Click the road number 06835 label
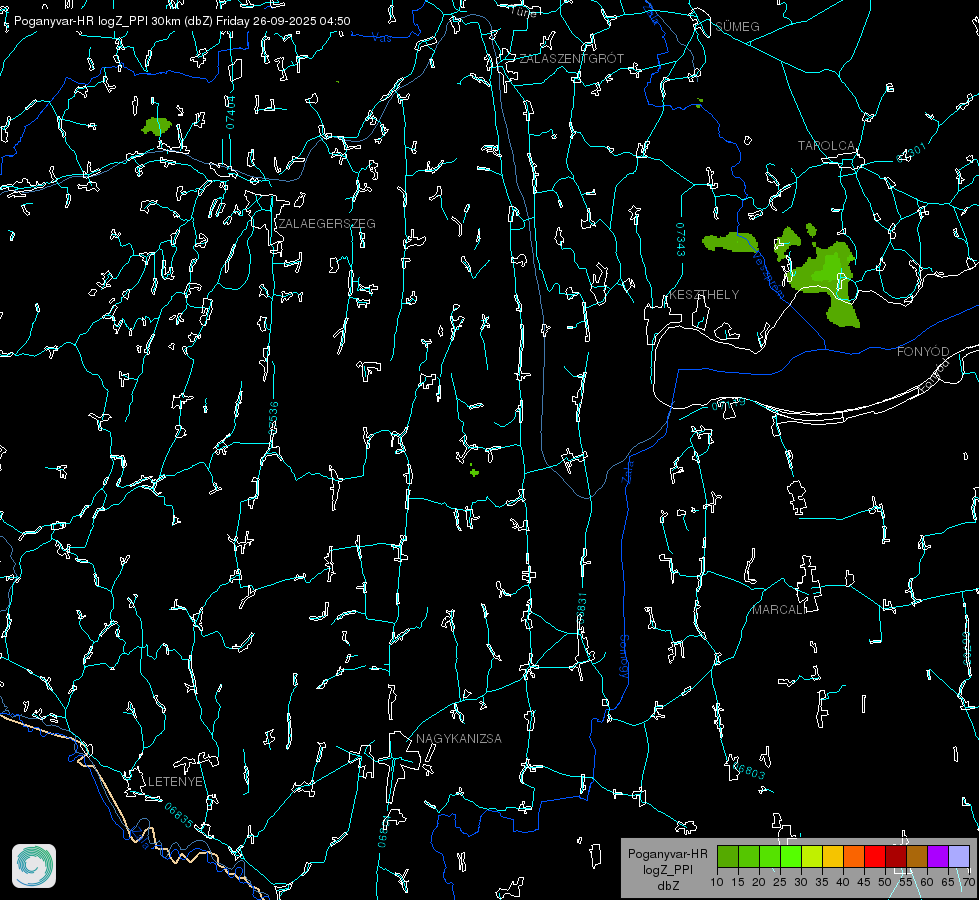 click(x=179, y=815)
